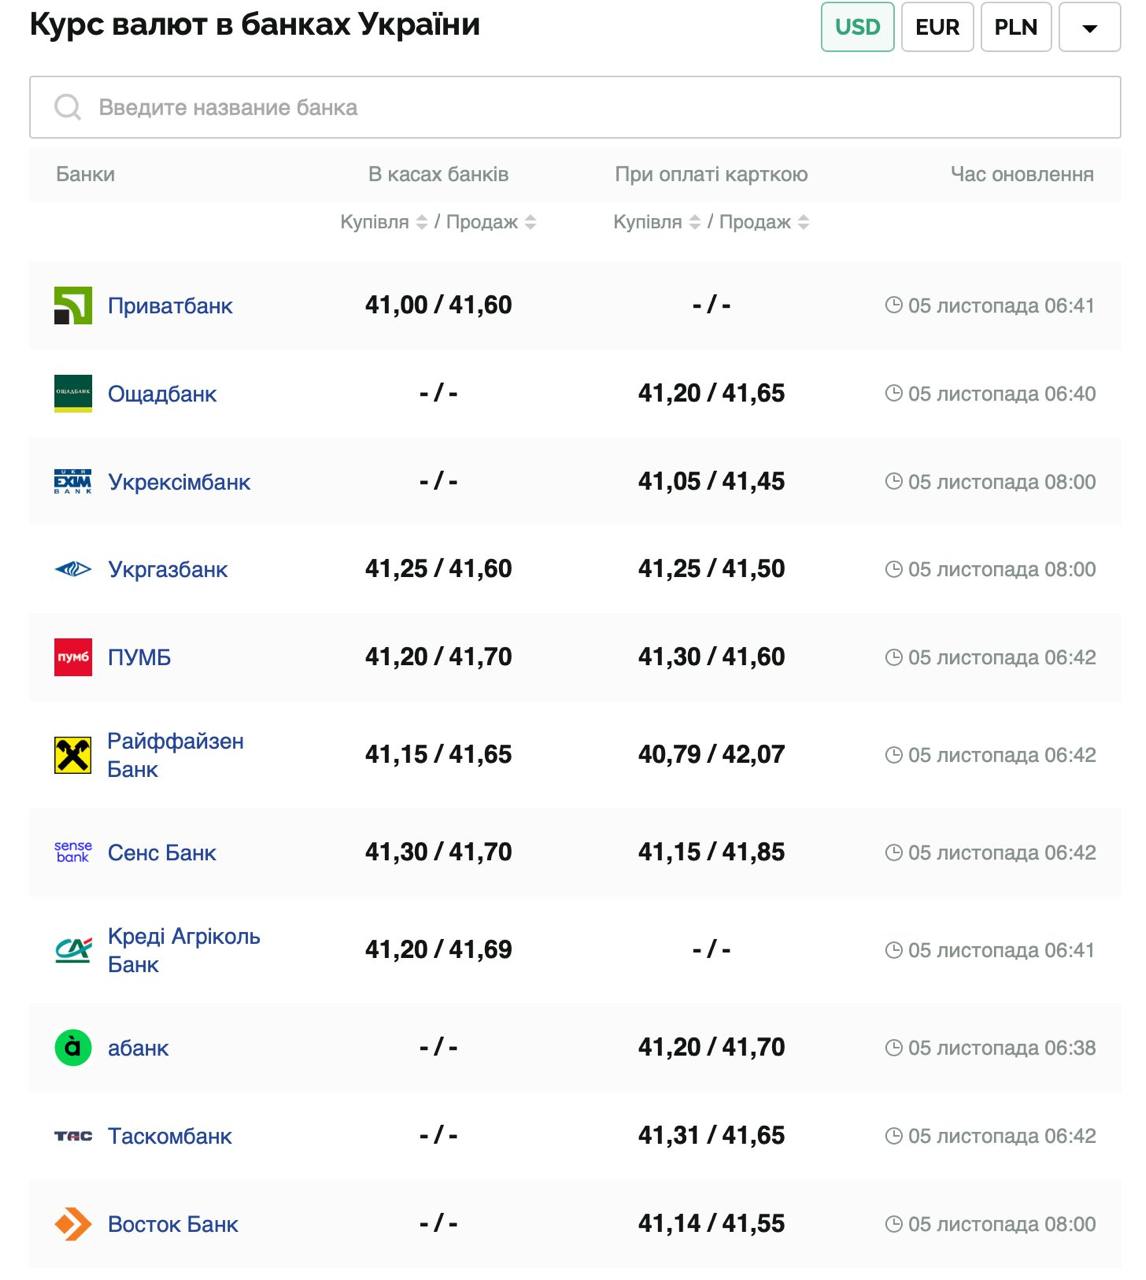Click the Приватбанк logo icon
Image resolution: width=1146 pixels, height=1280 pixels.
tap(73, 306)
